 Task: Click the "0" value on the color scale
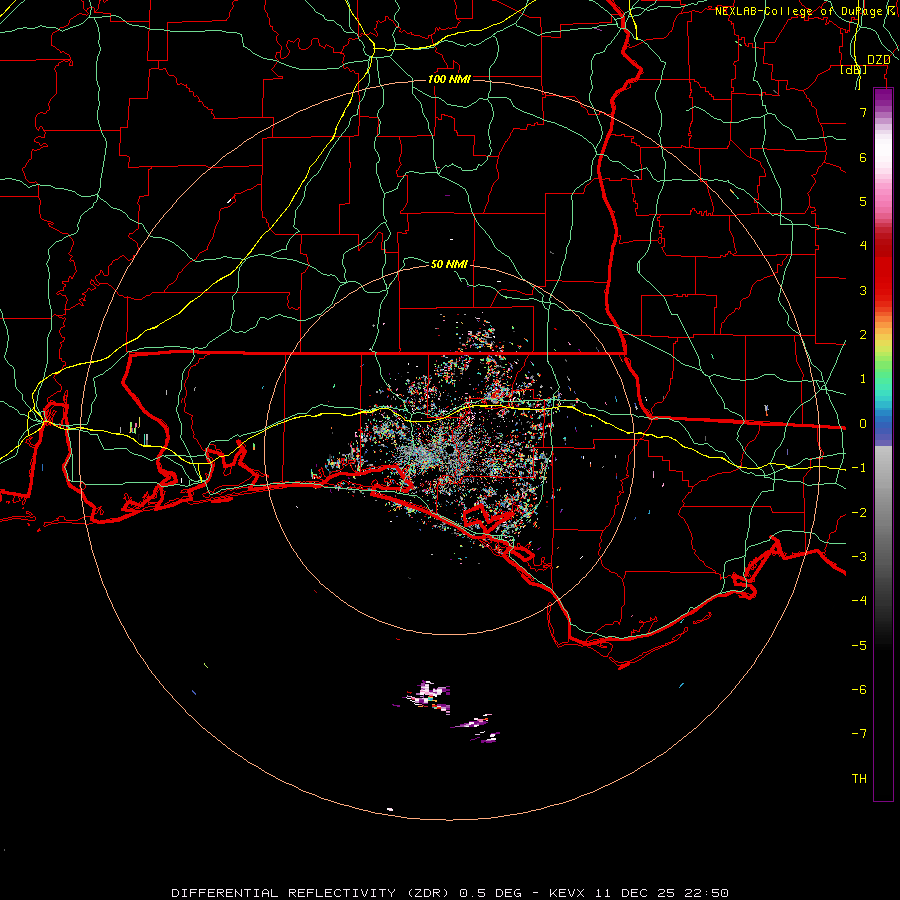(x=863, y=424)
